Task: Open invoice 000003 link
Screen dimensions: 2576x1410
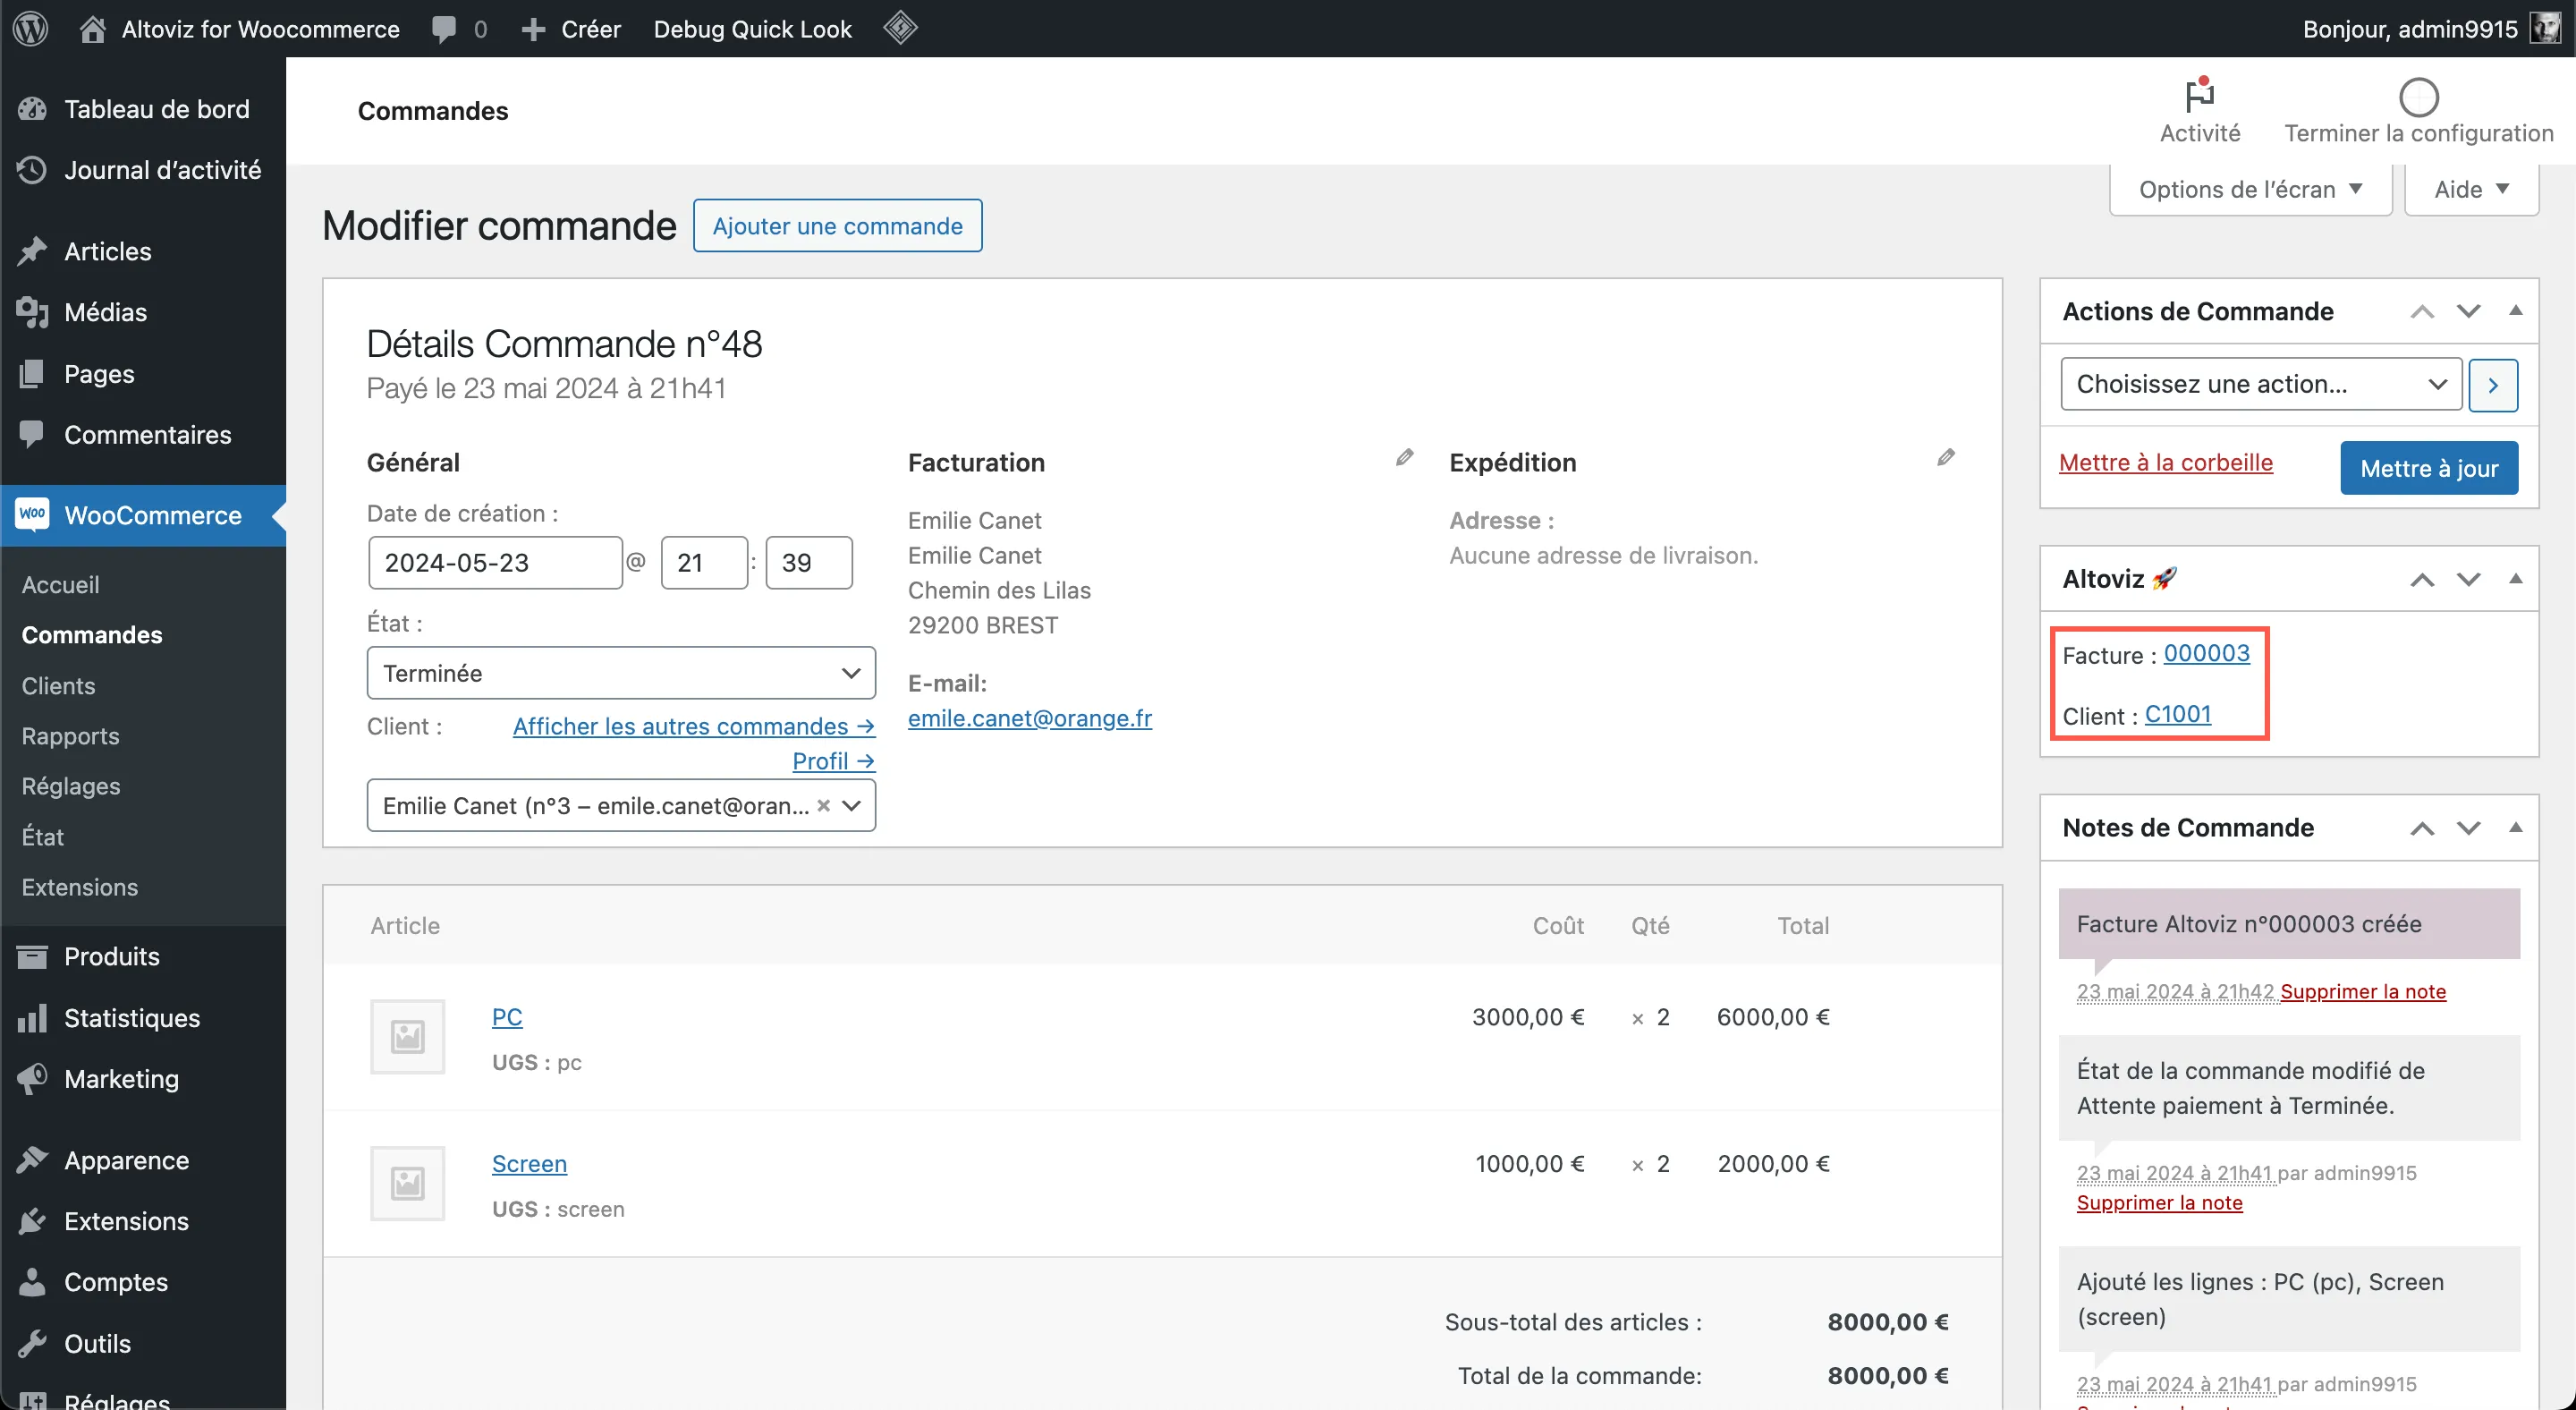Action: (x=2207, y=653)
